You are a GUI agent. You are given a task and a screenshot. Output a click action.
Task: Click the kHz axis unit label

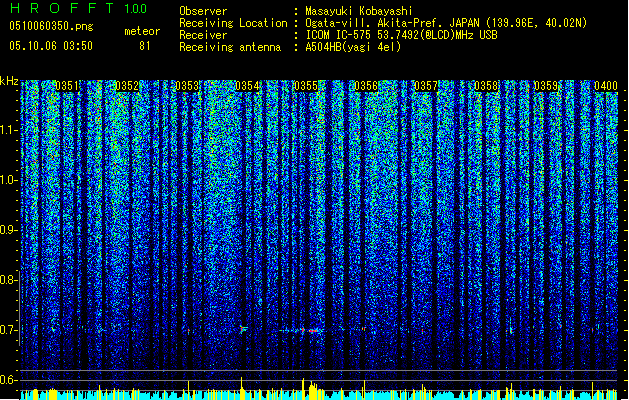[9, 81]
